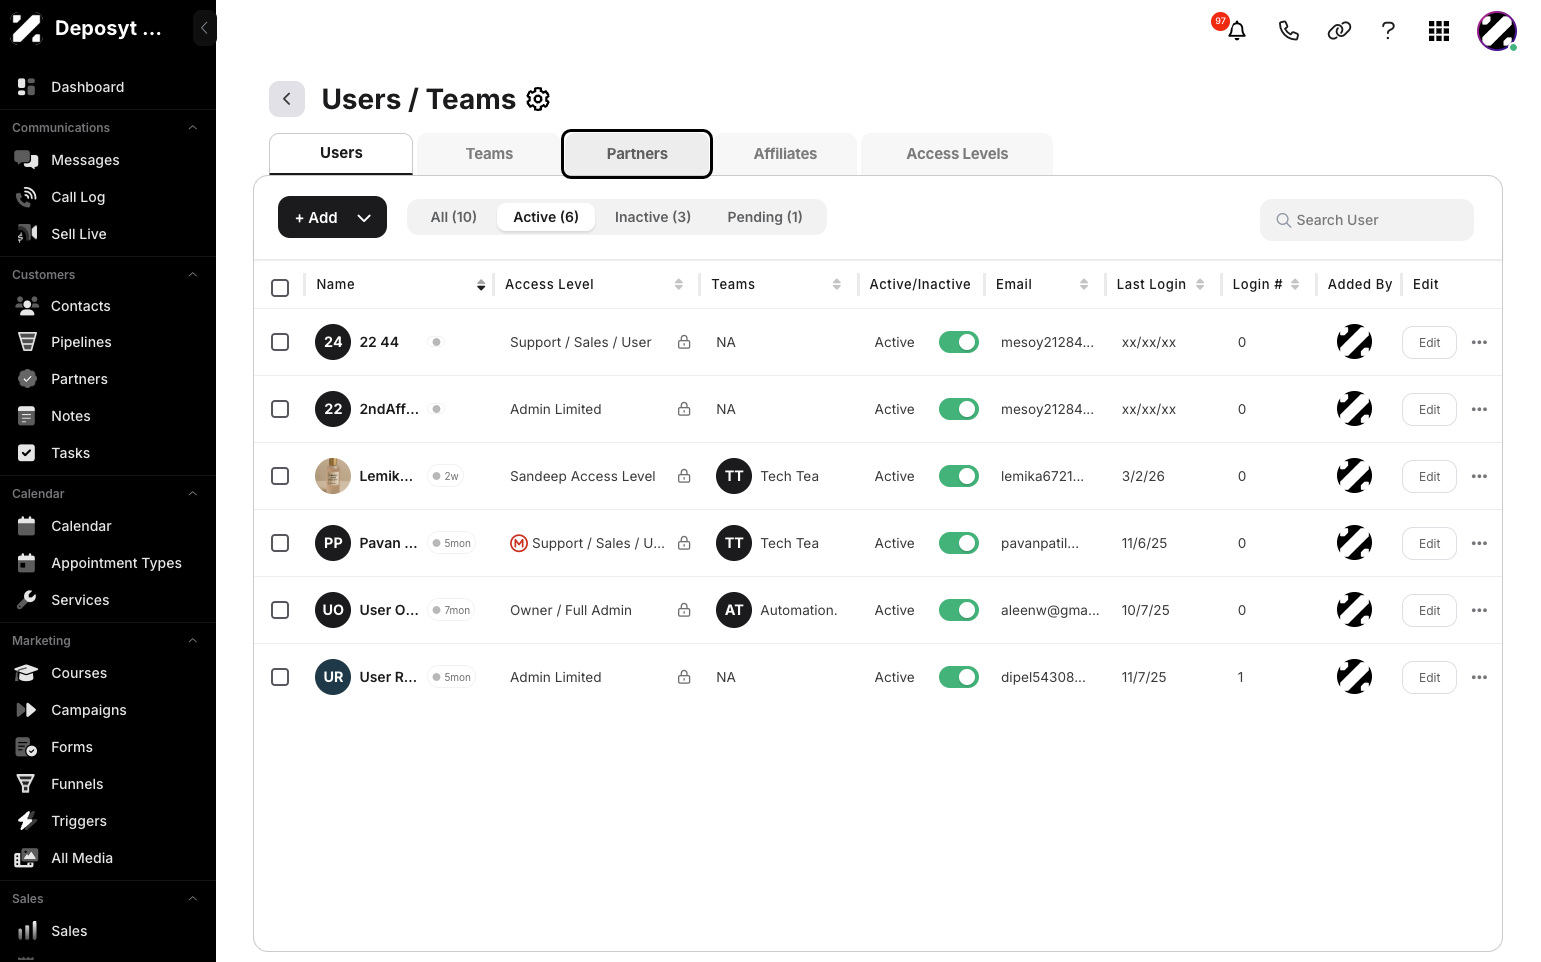Open the help question mark icon
Image resolution: width=1541 pixels, height=962 pixels.
tap(1388, 31)
